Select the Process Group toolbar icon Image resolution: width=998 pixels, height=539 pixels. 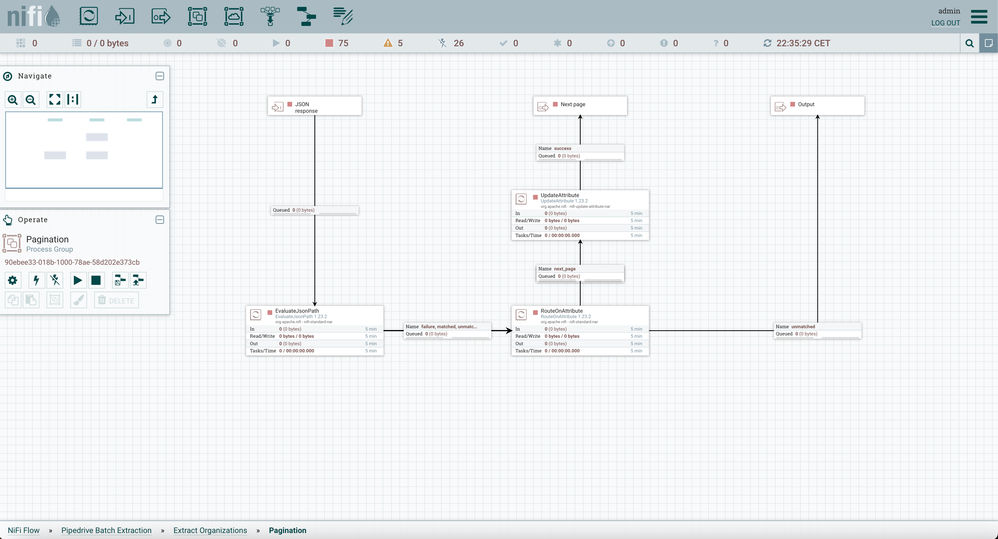[197, 16]
